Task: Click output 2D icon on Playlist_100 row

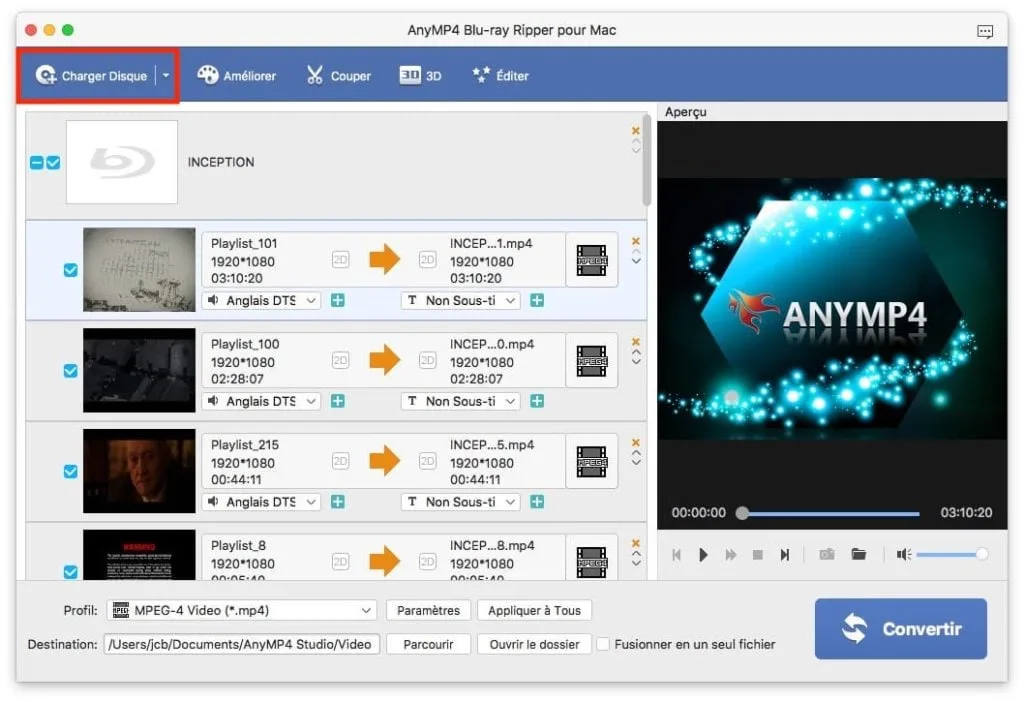Action: pos(427,360)
